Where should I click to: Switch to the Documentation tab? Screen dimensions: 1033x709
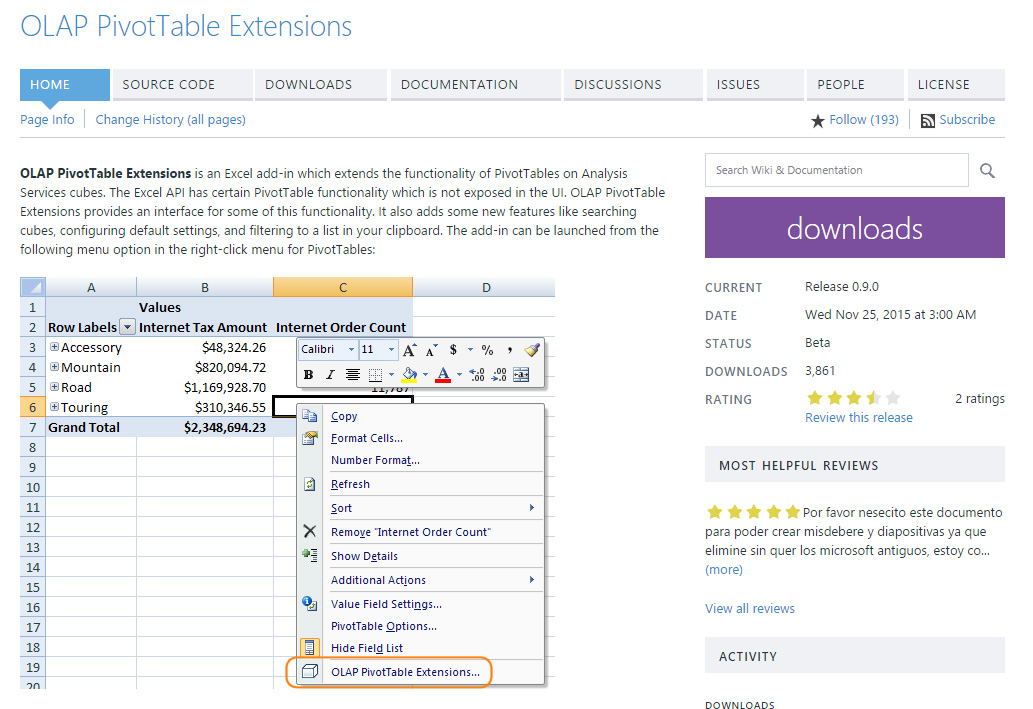pyautogui.click(x=459, y=85)
